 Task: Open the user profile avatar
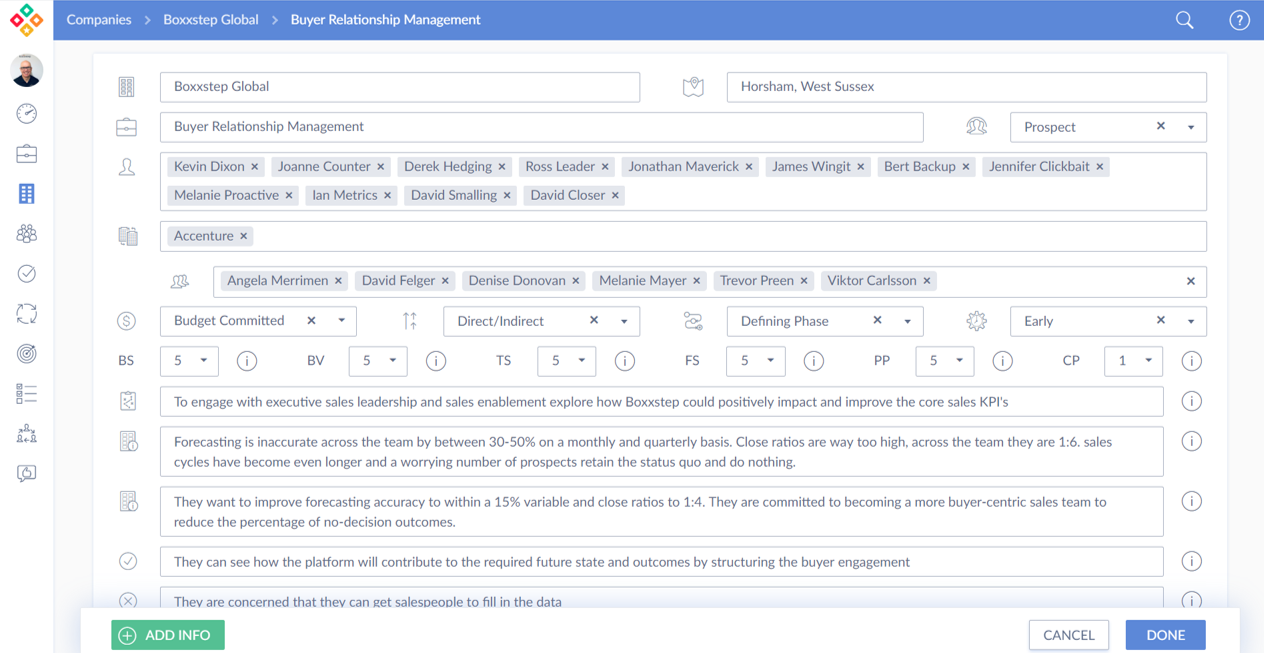27,71
